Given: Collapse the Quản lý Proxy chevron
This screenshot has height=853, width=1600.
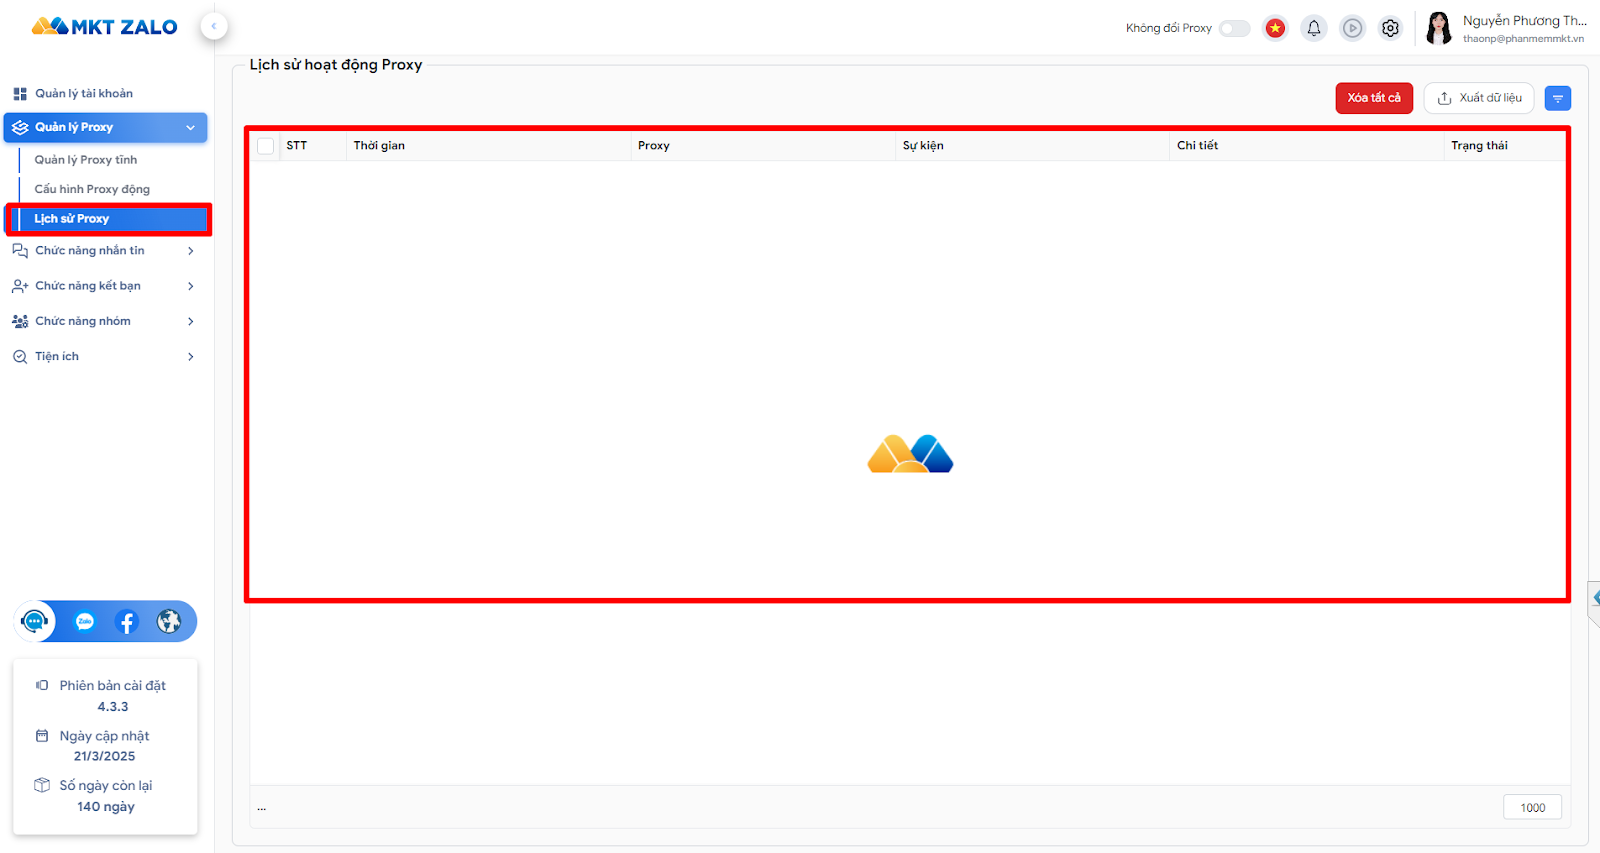Looking at the screenshot, I should click(190, 127).
